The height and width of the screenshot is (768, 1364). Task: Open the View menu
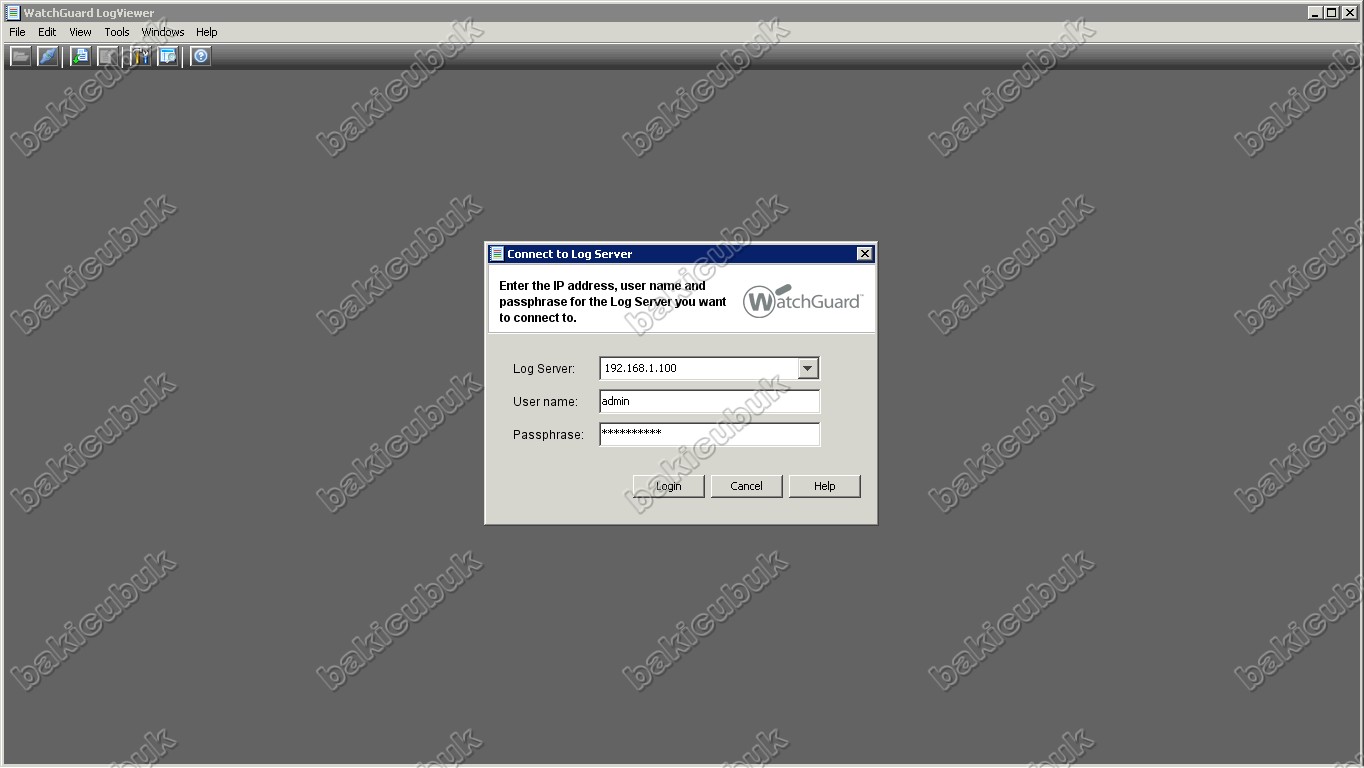pos(80,32)
